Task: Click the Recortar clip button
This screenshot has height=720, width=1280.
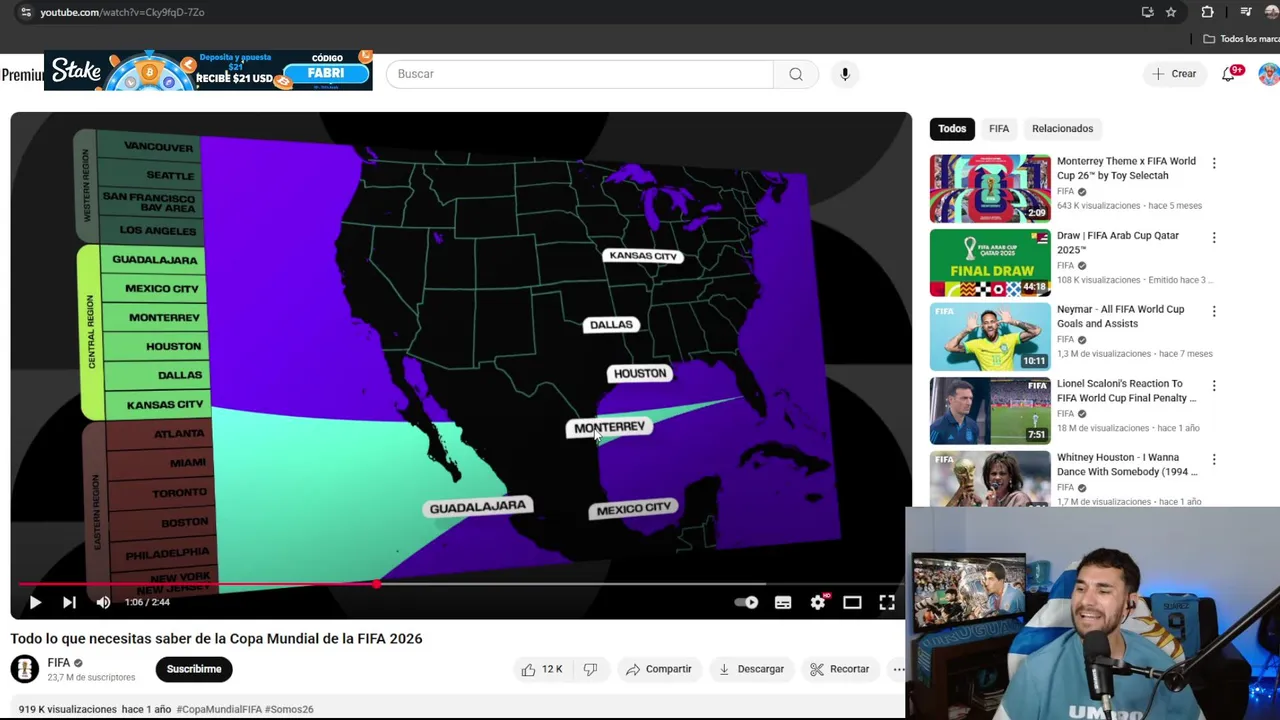Action: coord(839,669)
